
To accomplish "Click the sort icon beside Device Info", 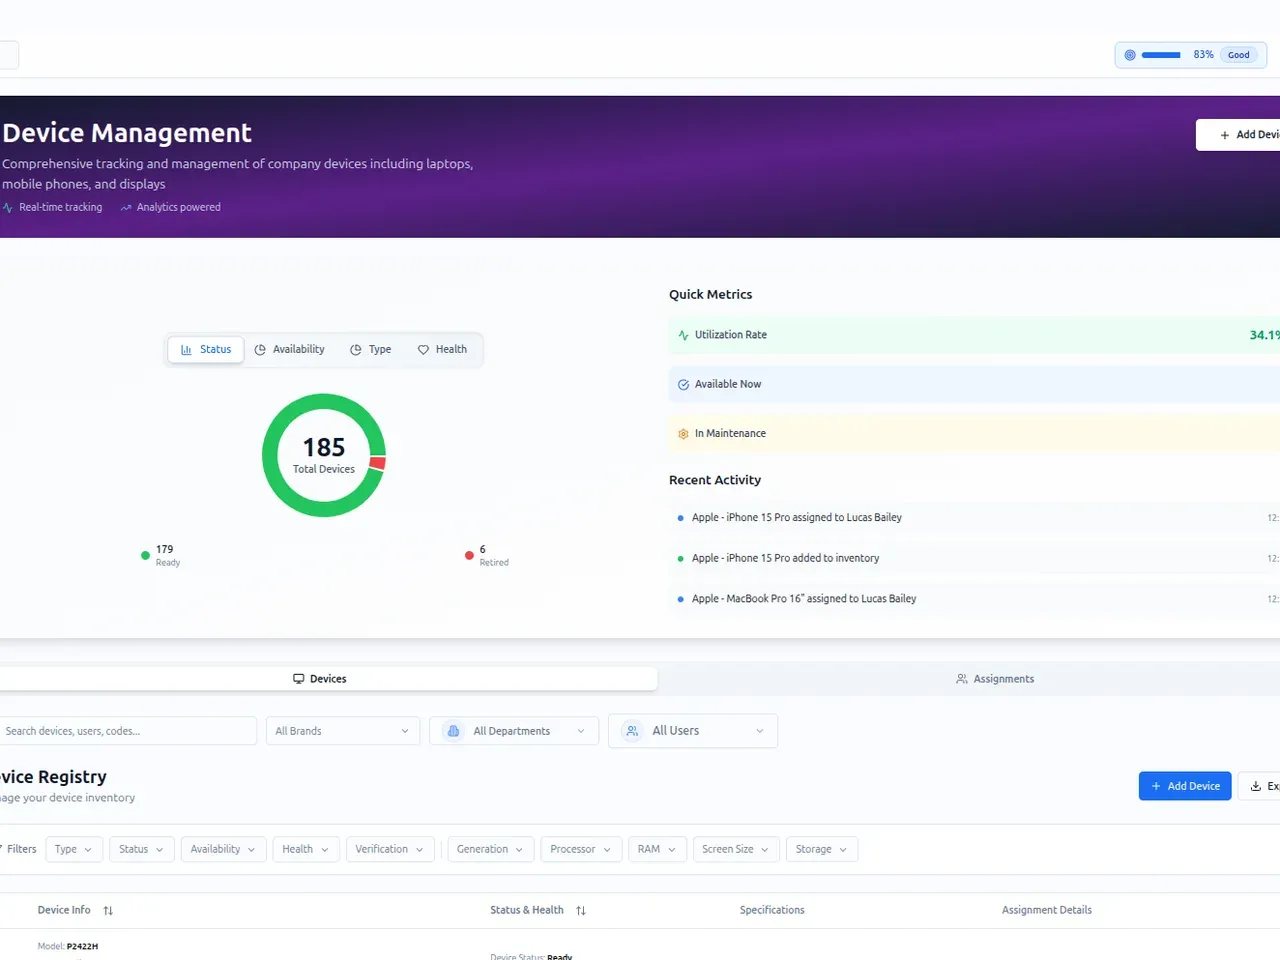I will 108,911.
